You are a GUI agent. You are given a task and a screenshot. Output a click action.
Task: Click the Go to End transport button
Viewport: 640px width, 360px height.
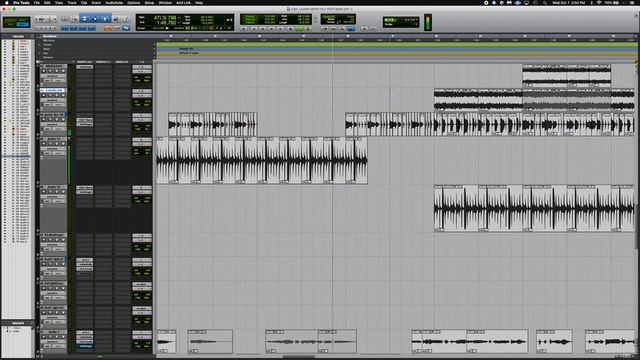tap(280, 29)
